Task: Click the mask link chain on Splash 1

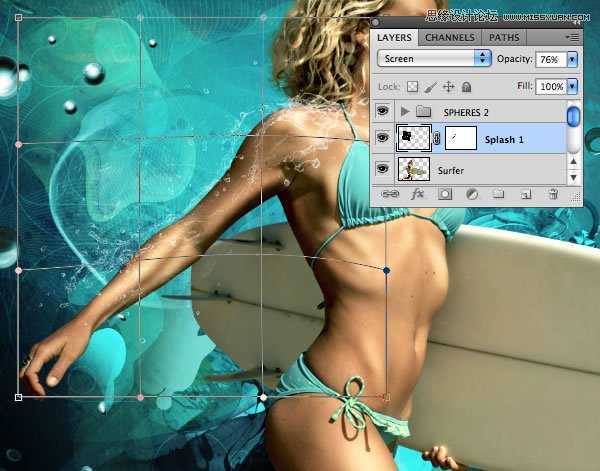Action: [437, 139]
